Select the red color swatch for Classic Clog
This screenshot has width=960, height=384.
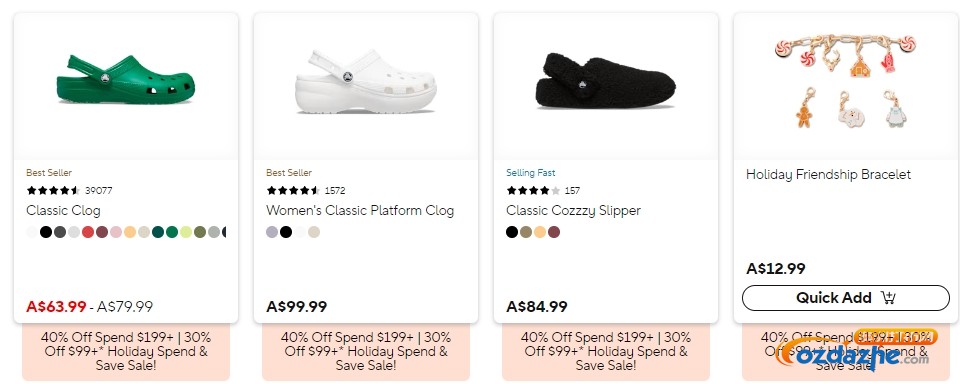coord(88,232)
